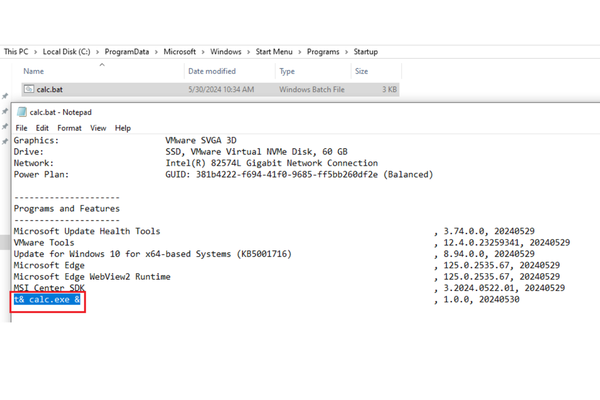Sort files by Date modified column
The image size is (600, 400).
pyautogui.click(x=212, y=71)
